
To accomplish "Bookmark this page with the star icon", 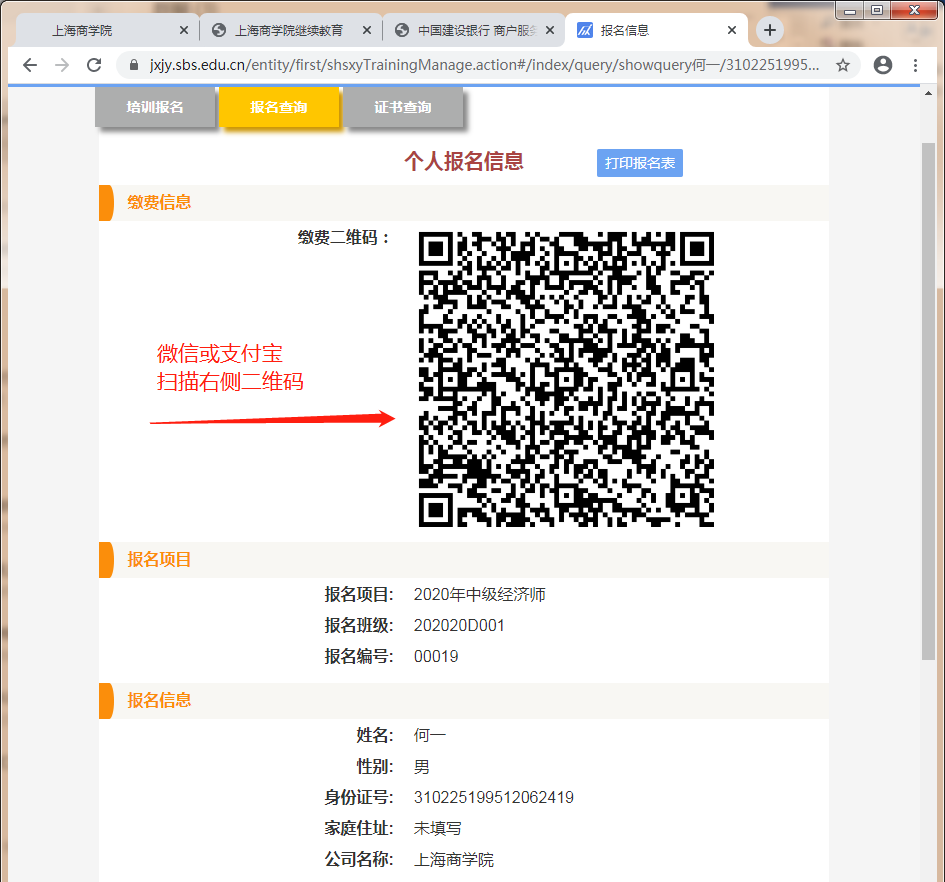I will click(x=843, y=65).
